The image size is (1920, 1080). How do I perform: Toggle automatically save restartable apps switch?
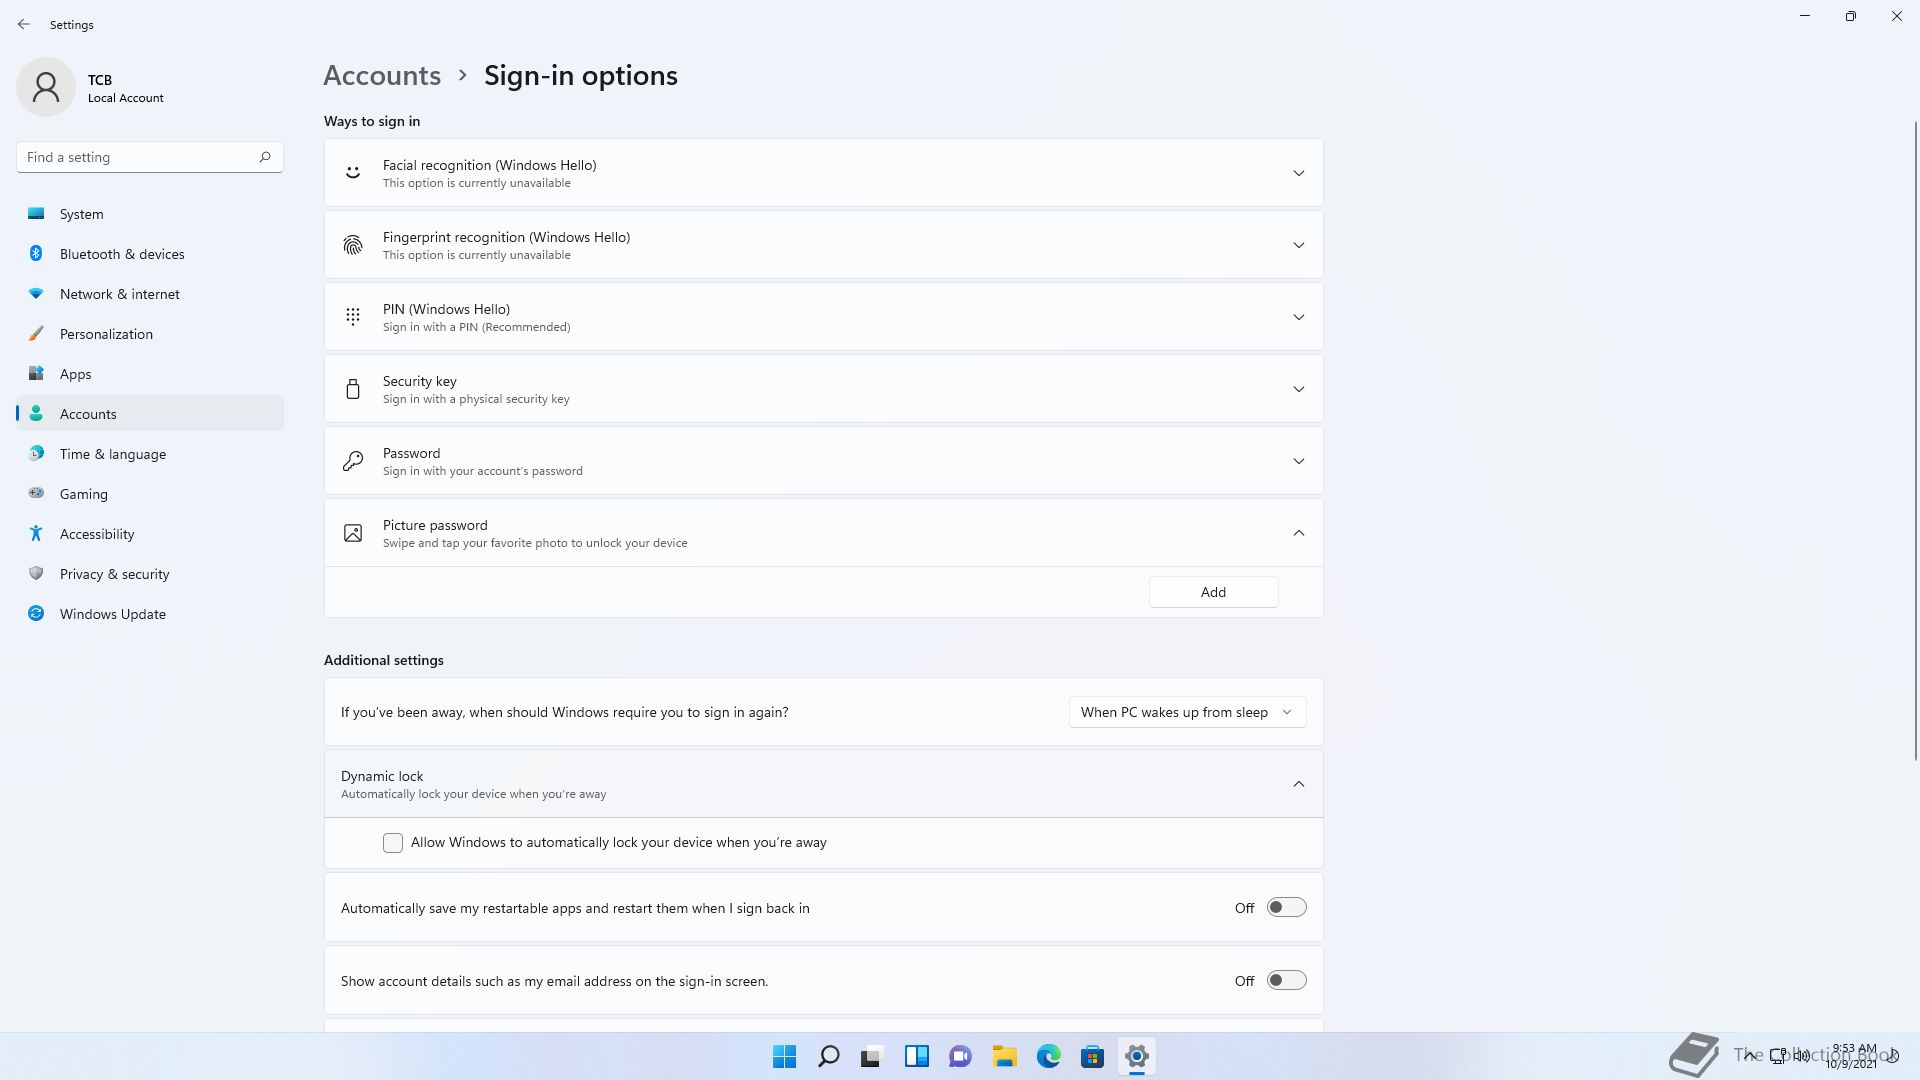coord(1286,907)
